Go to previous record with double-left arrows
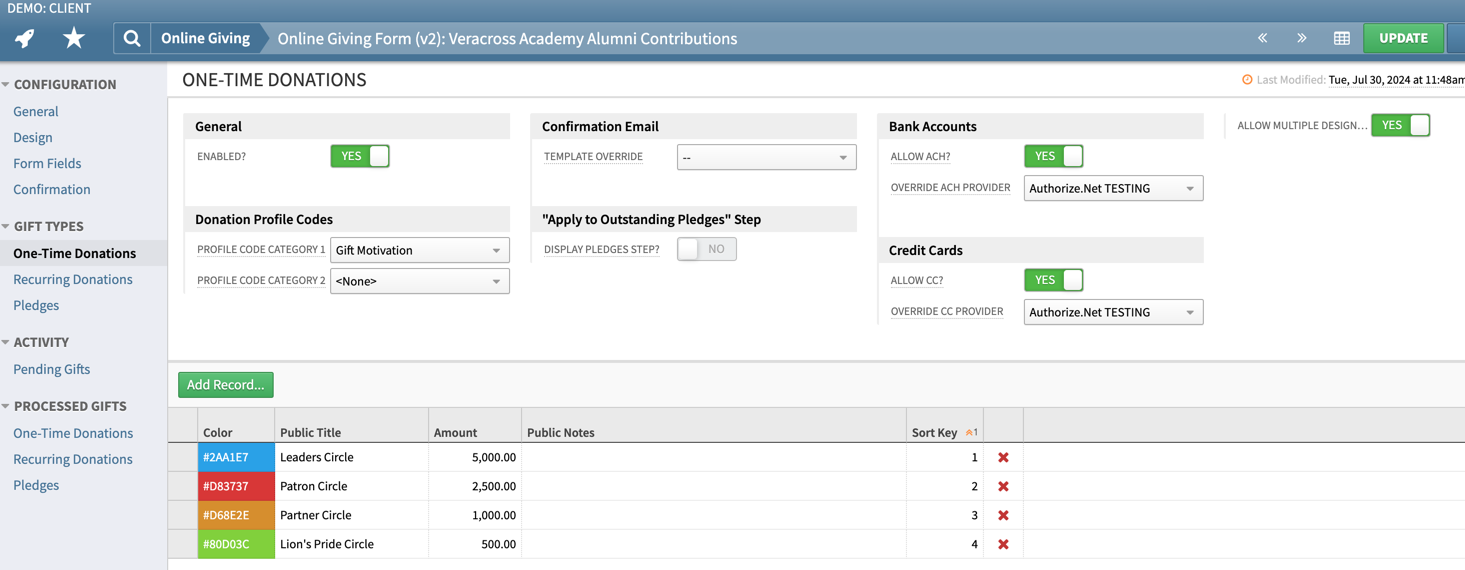The image size is (1465, 570). click(x=1263, y=38)
